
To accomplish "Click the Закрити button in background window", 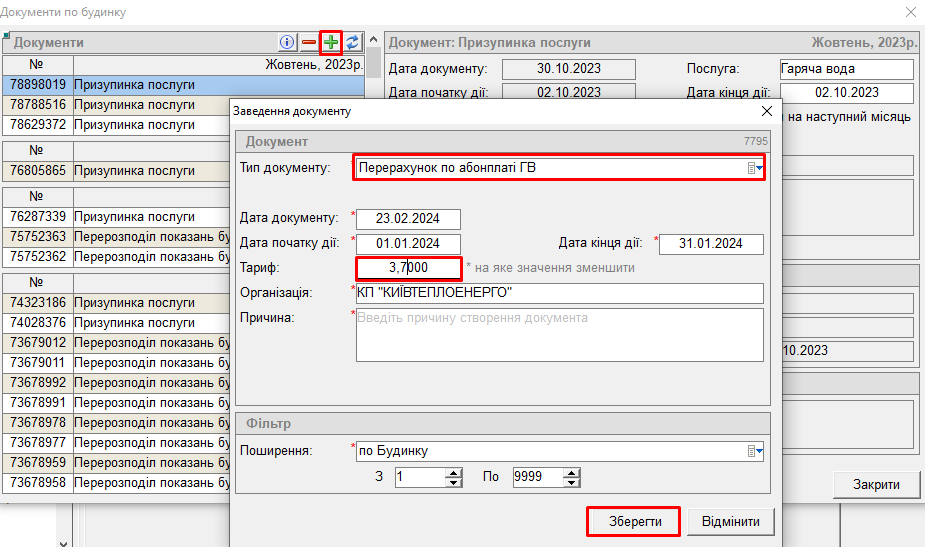I will pos(875,485).
